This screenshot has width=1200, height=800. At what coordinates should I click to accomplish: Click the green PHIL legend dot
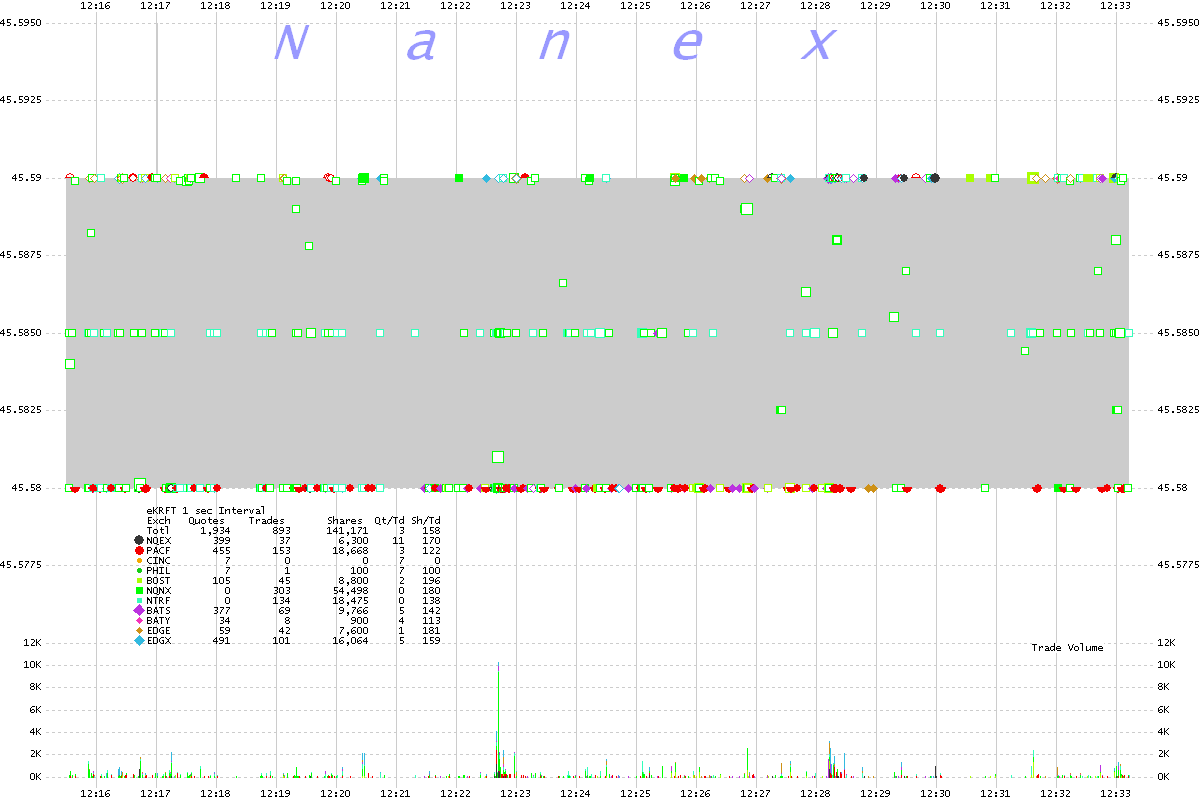139,571
